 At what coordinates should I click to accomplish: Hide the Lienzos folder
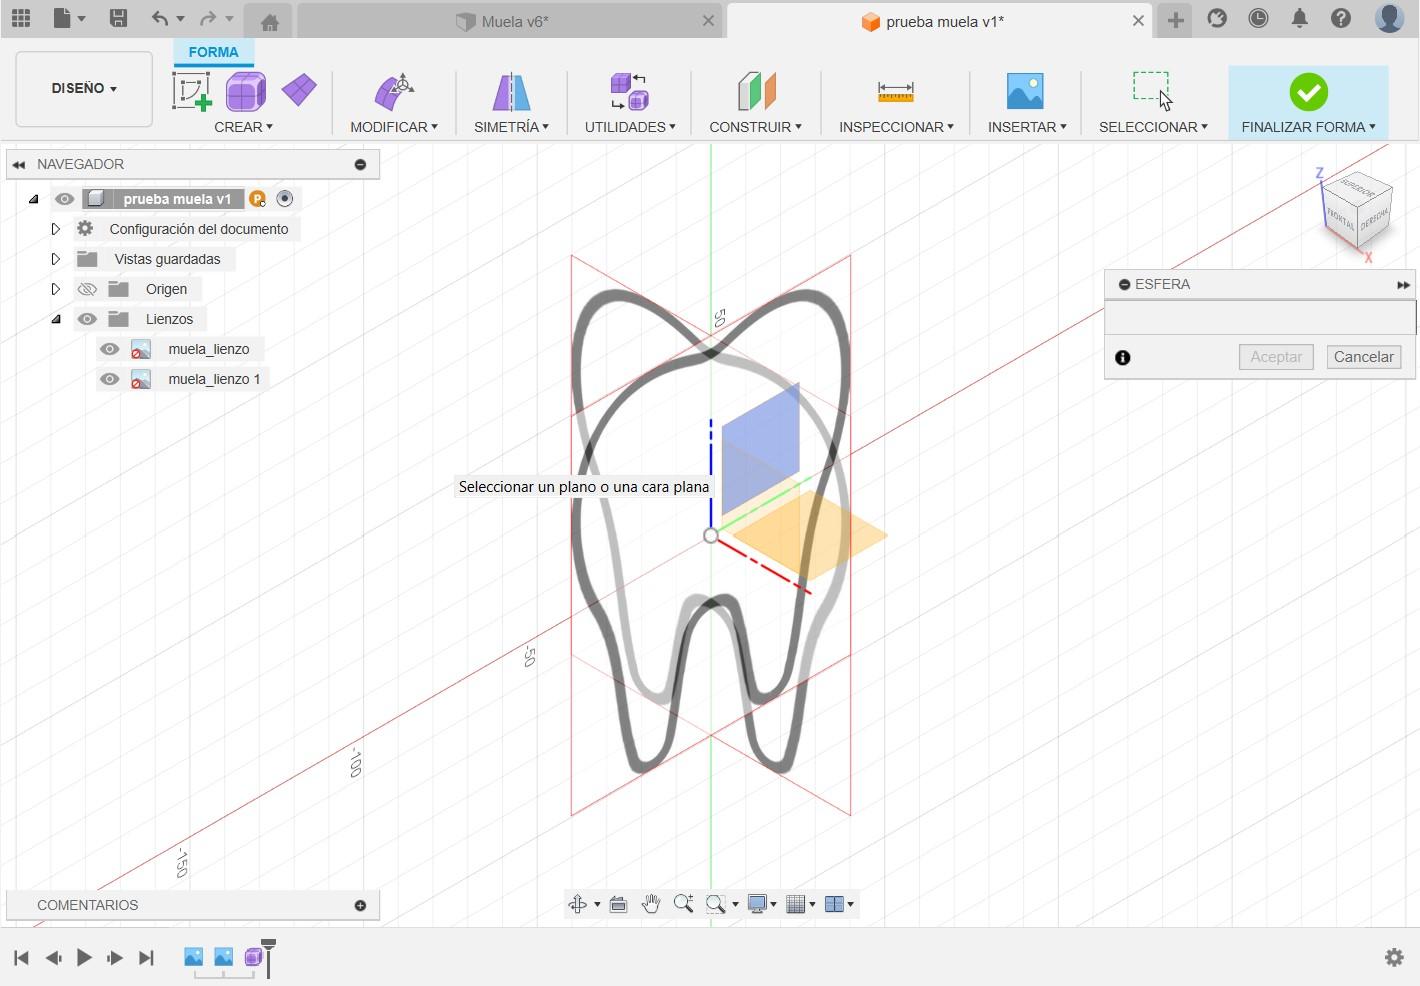pos(87,319)
